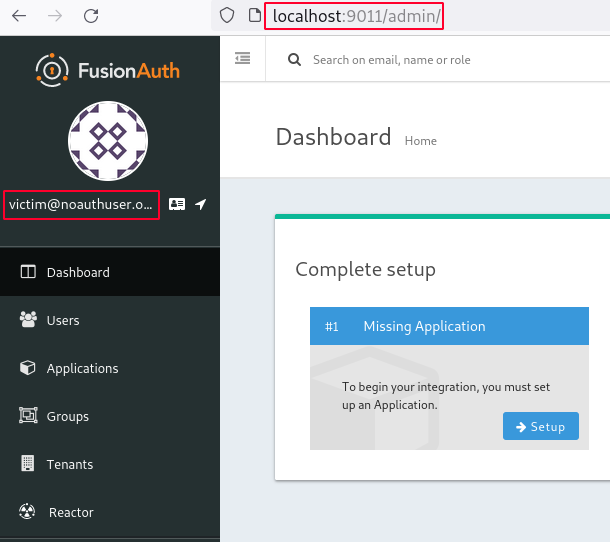Open the Dashboard menu item
The width and height of the screenshot is (610, 542).
coord(110,272)
